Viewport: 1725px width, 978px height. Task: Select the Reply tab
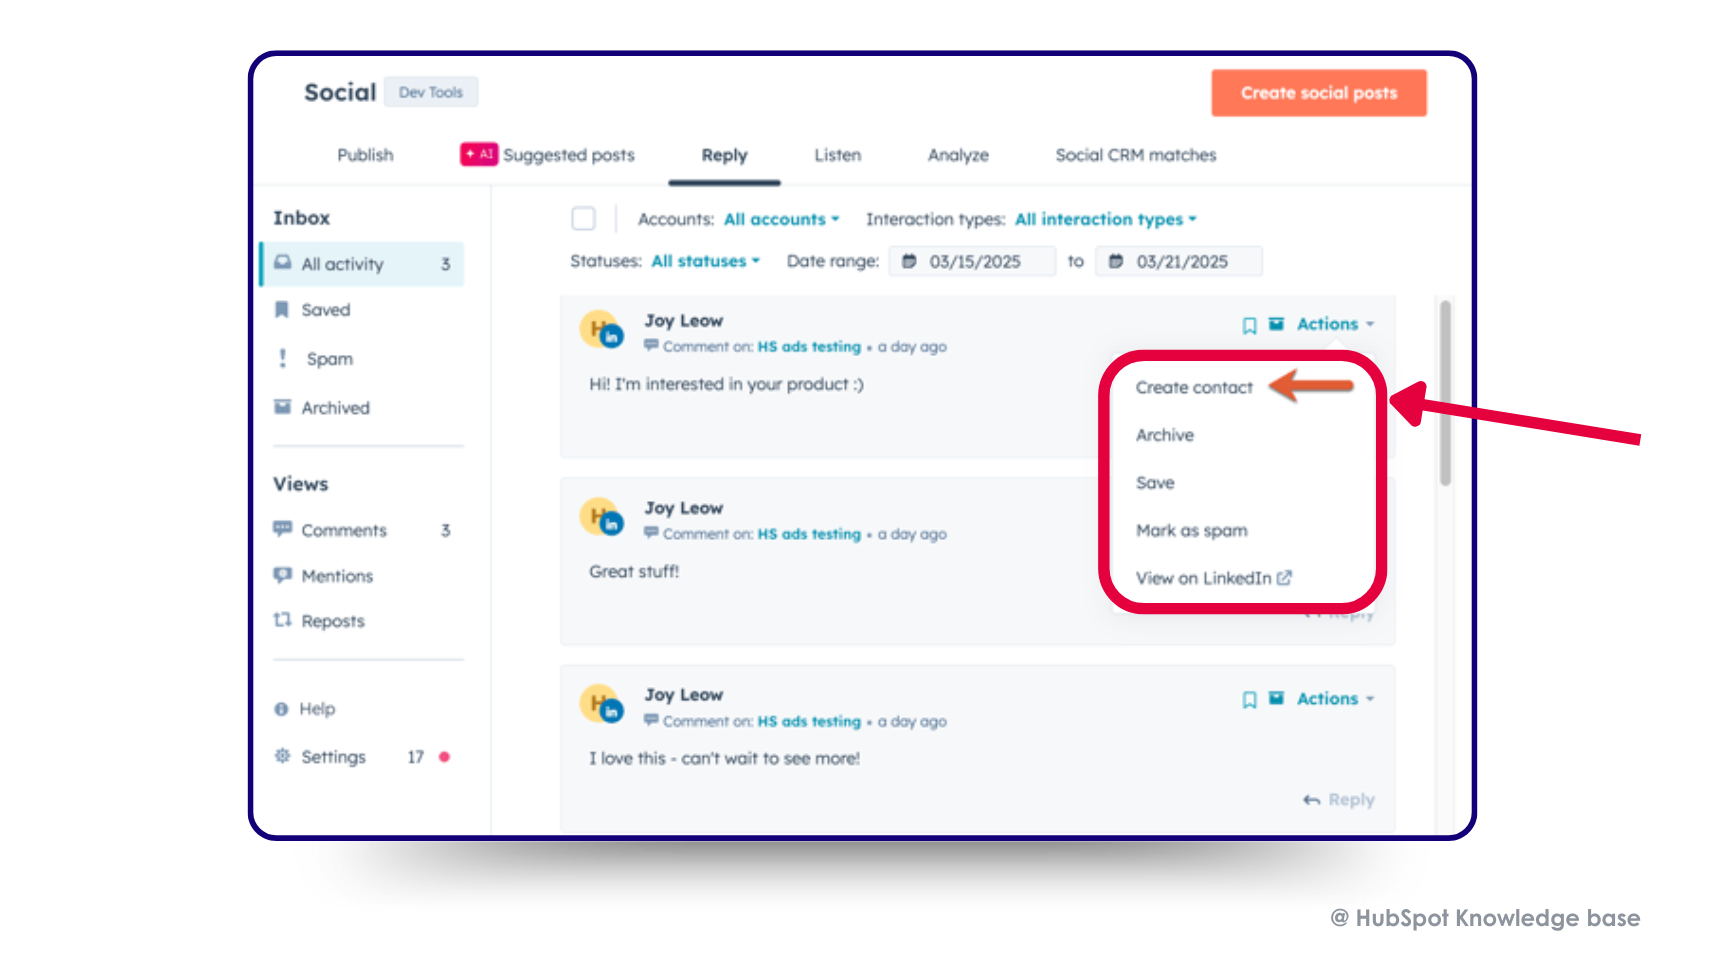click(724, 155)
